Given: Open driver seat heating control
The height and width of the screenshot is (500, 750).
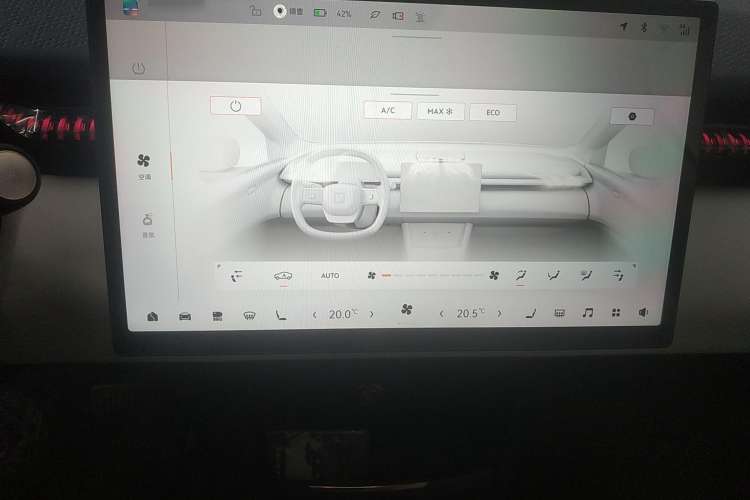Looking at the screenshot, I should pyautogui.click(x=280, y=315).
